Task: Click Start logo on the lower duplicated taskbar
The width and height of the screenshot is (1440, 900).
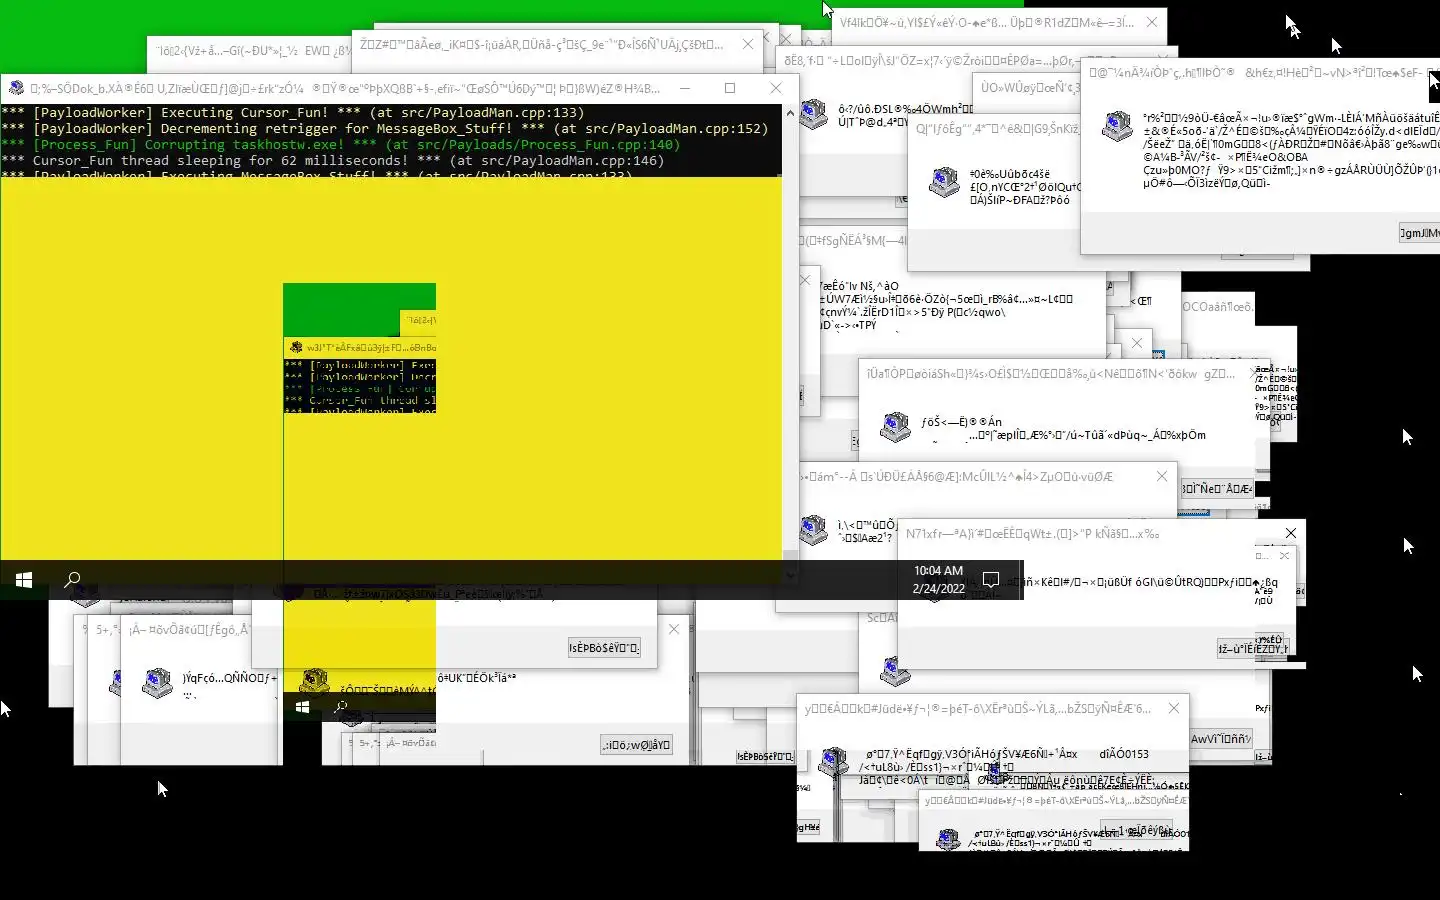Action: 302,707
